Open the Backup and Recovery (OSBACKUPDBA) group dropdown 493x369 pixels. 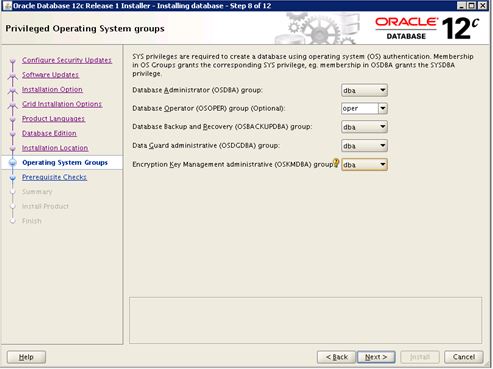tap(364, 127)
